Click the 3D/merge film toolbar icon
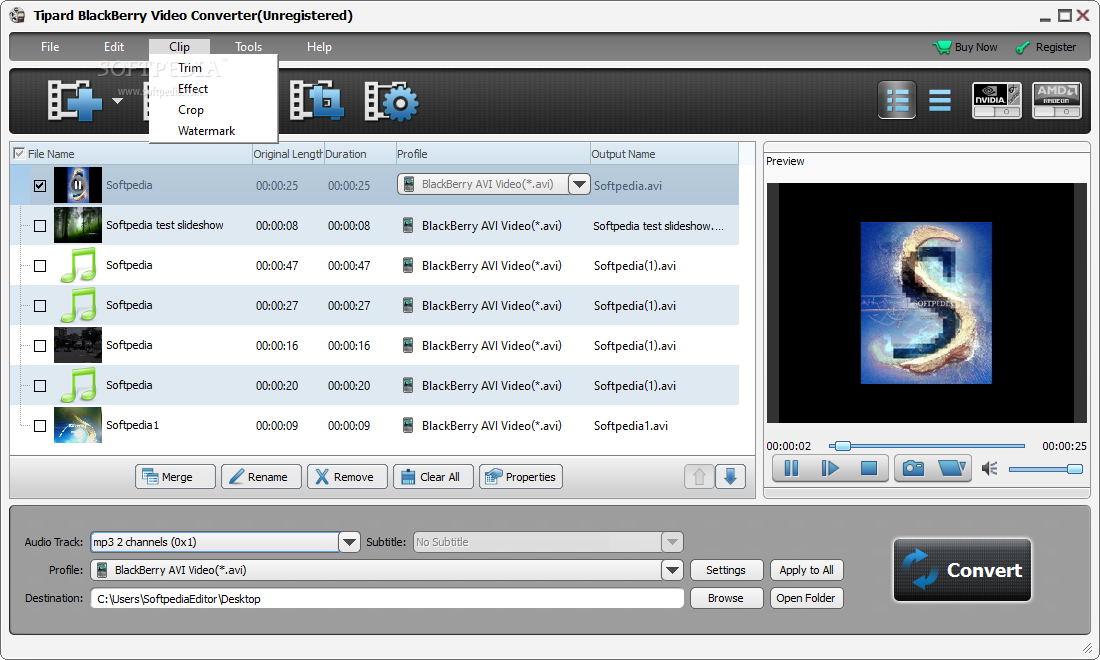The image size is (1100, 660). (316, 100)
